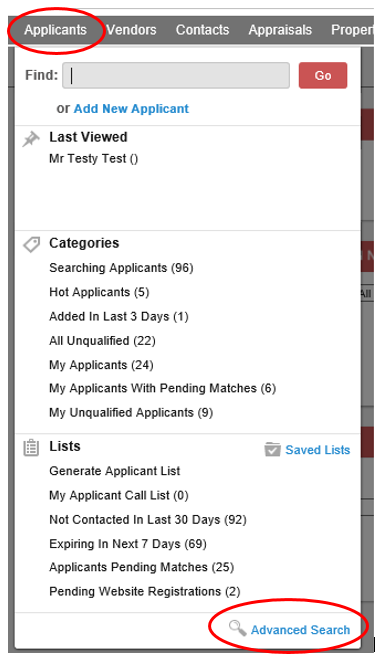378x655 pixels.
Task: Click the Add New Applicant link
Action: click(x=131, y=109)
